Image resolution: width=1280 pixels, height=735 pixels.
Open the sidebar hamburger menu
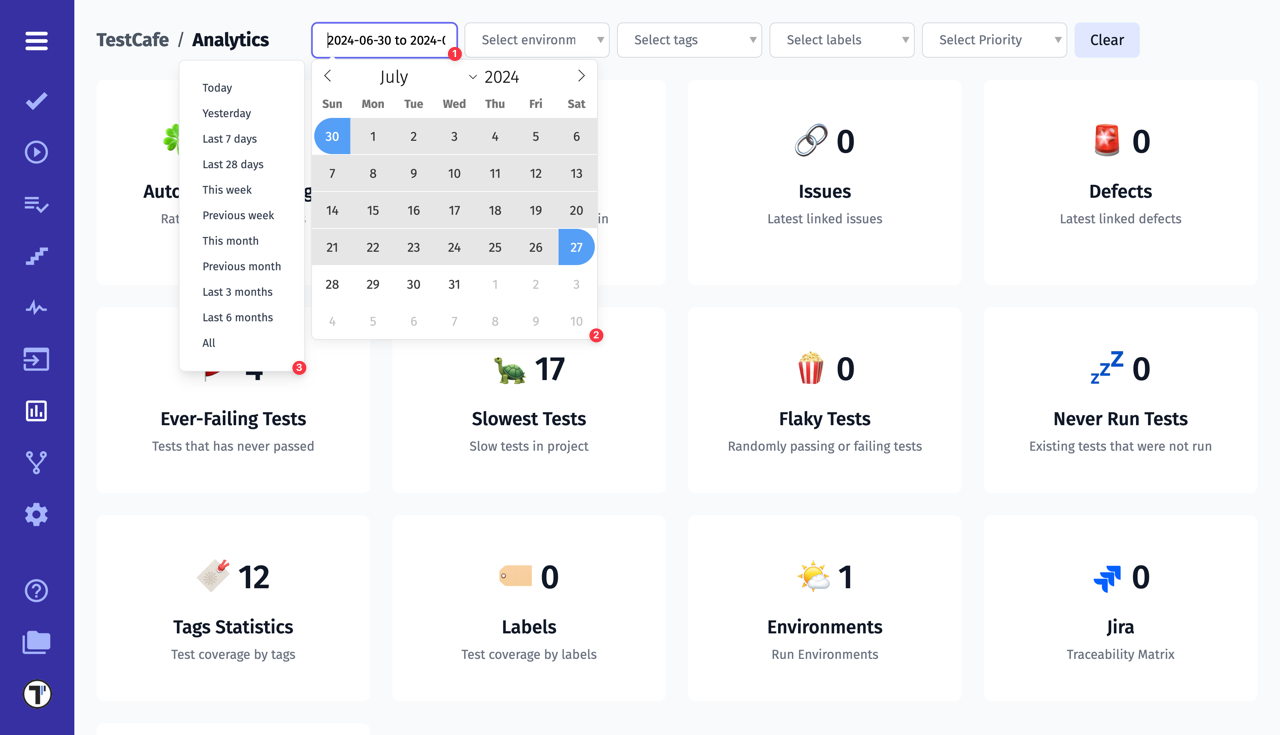pos(36,41)
